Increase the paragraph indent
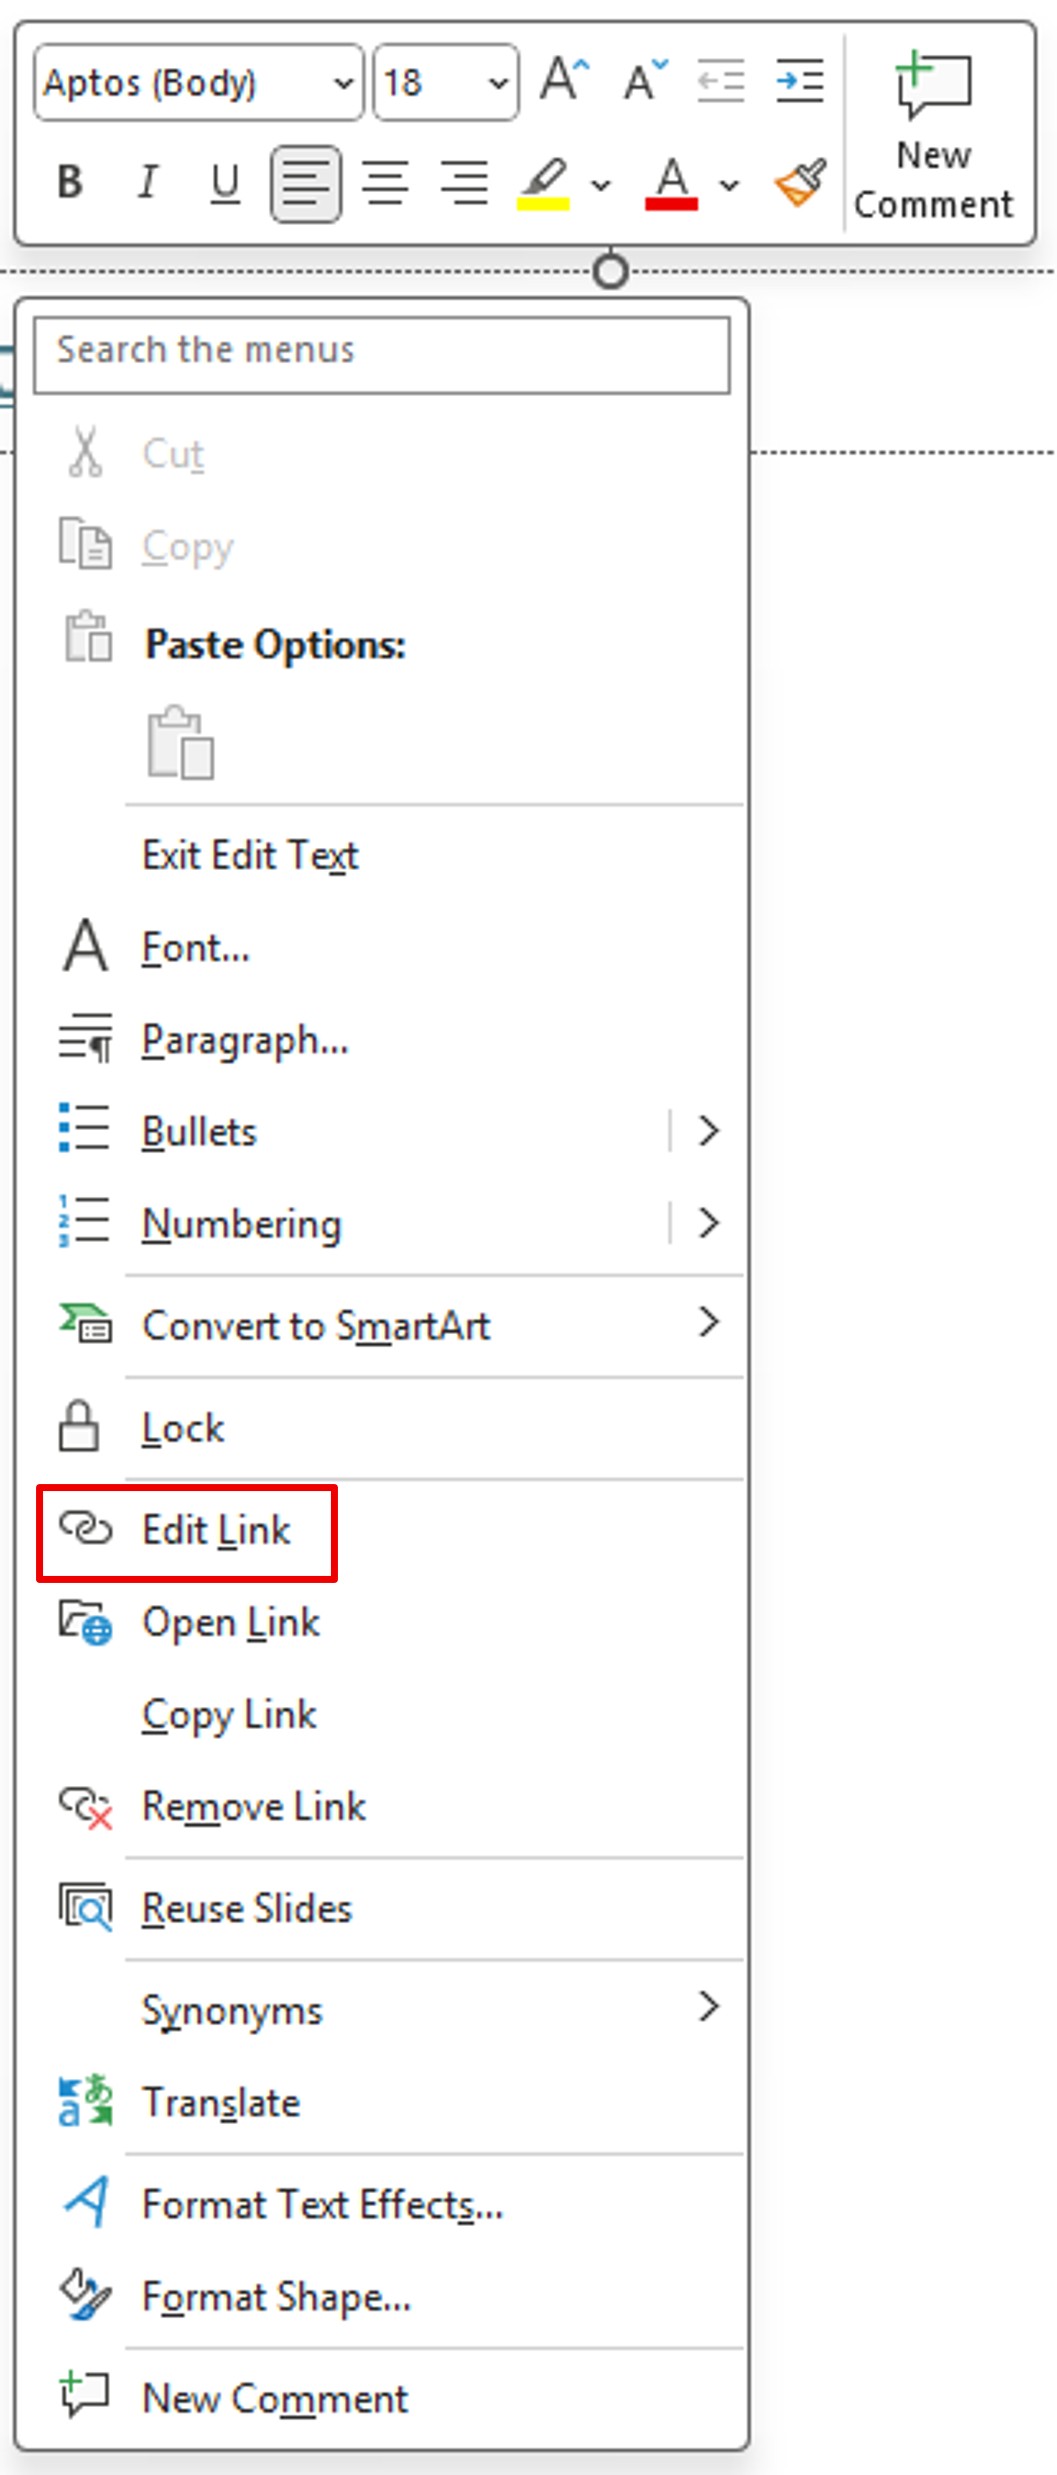This screenshot has height=2475, width=1057. click(x=800, y=80)
